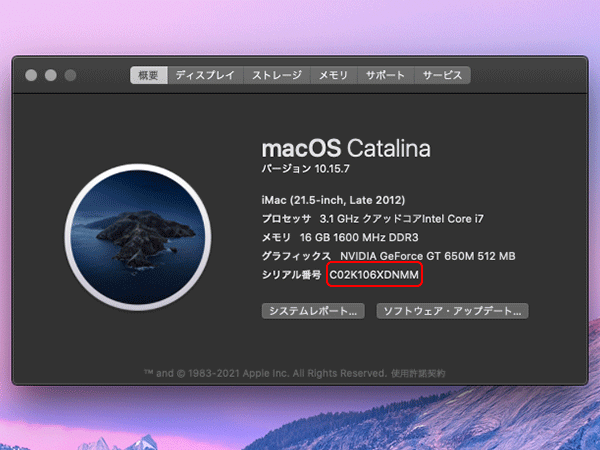600x450 pixels.
Task: Close the About This Mac window
Action: (31, 75)
